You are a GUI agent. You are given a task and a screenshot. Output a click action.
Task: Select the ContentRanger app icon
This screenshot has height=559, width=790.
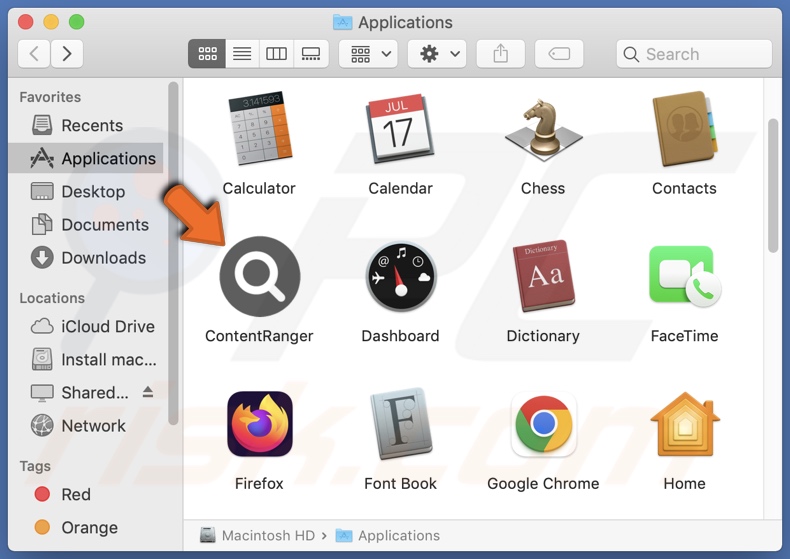tap(260, 276)
